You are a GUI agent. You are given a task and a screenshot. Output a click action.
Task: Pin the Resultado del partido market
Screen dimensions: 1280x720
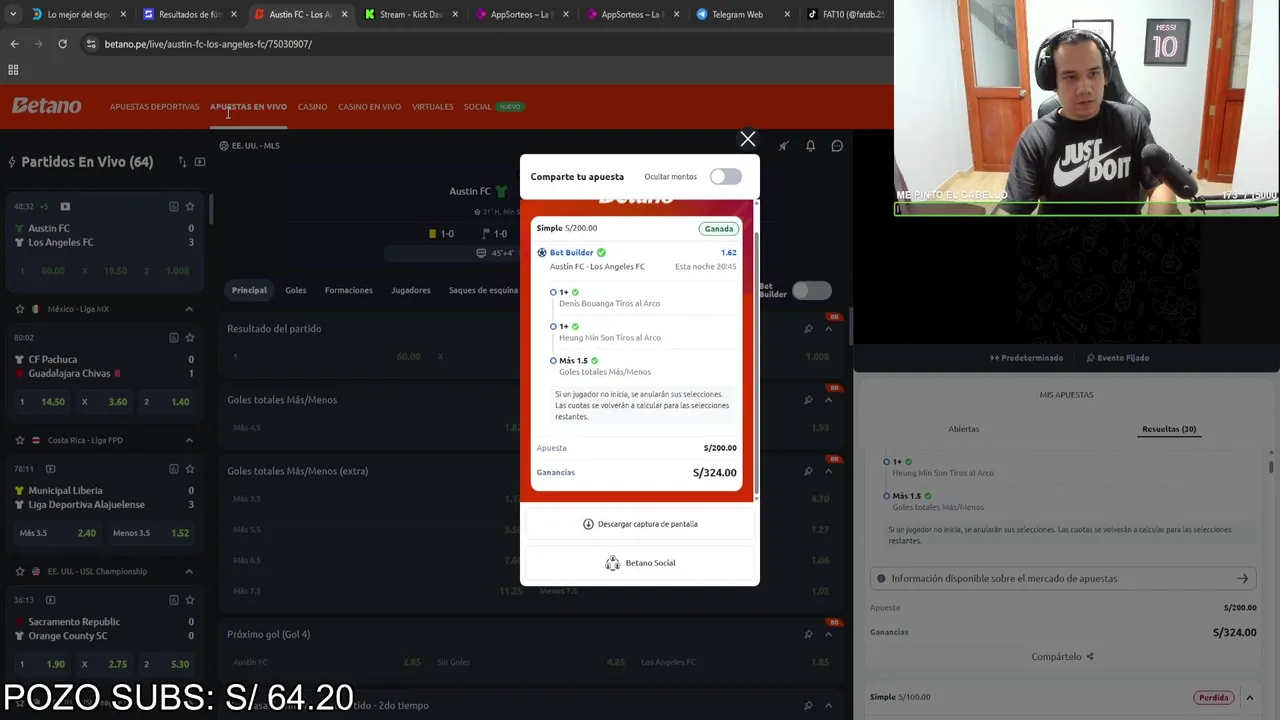tap(808, 328)
